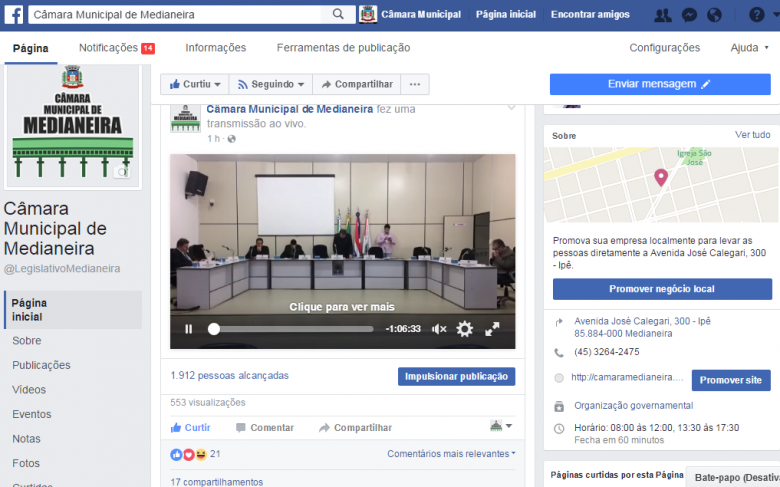Open the three dots more options button
This screenshot has width=780, height=487.
415,84
